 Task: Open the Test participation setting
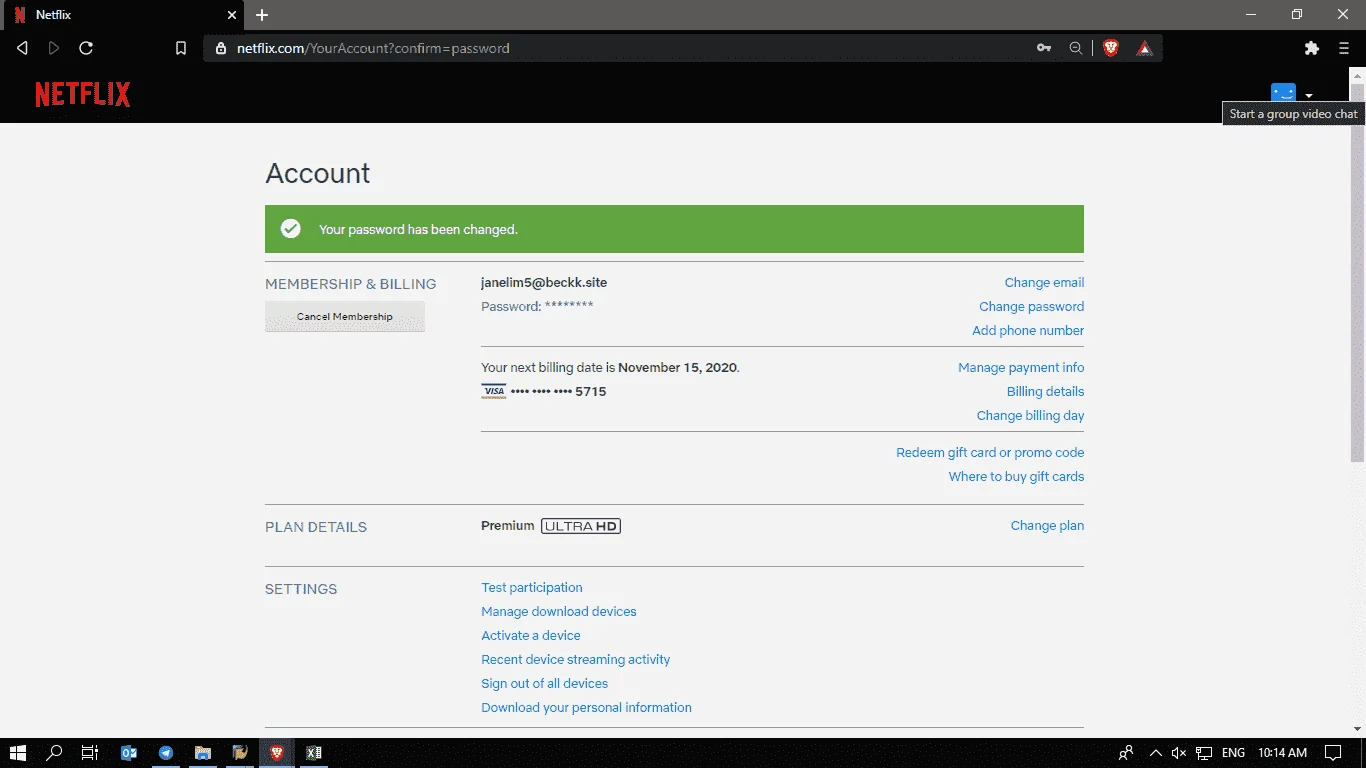(x=532, y=588)
